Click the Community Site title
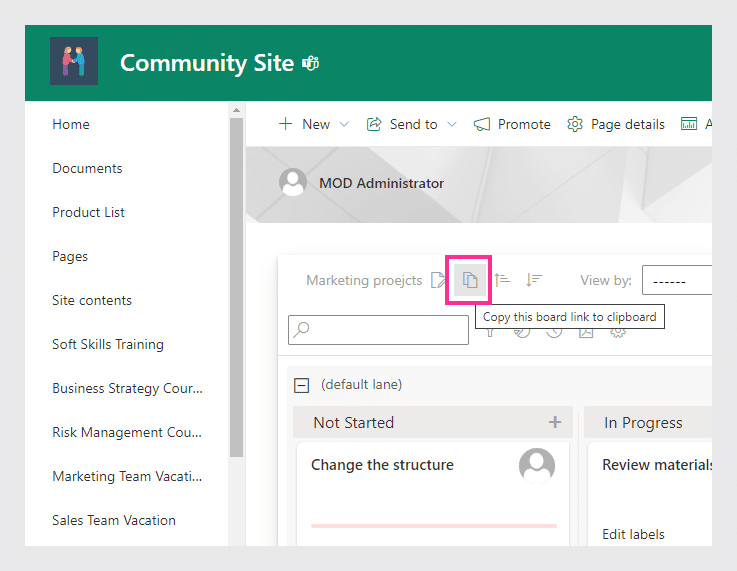 click(207, 63)
